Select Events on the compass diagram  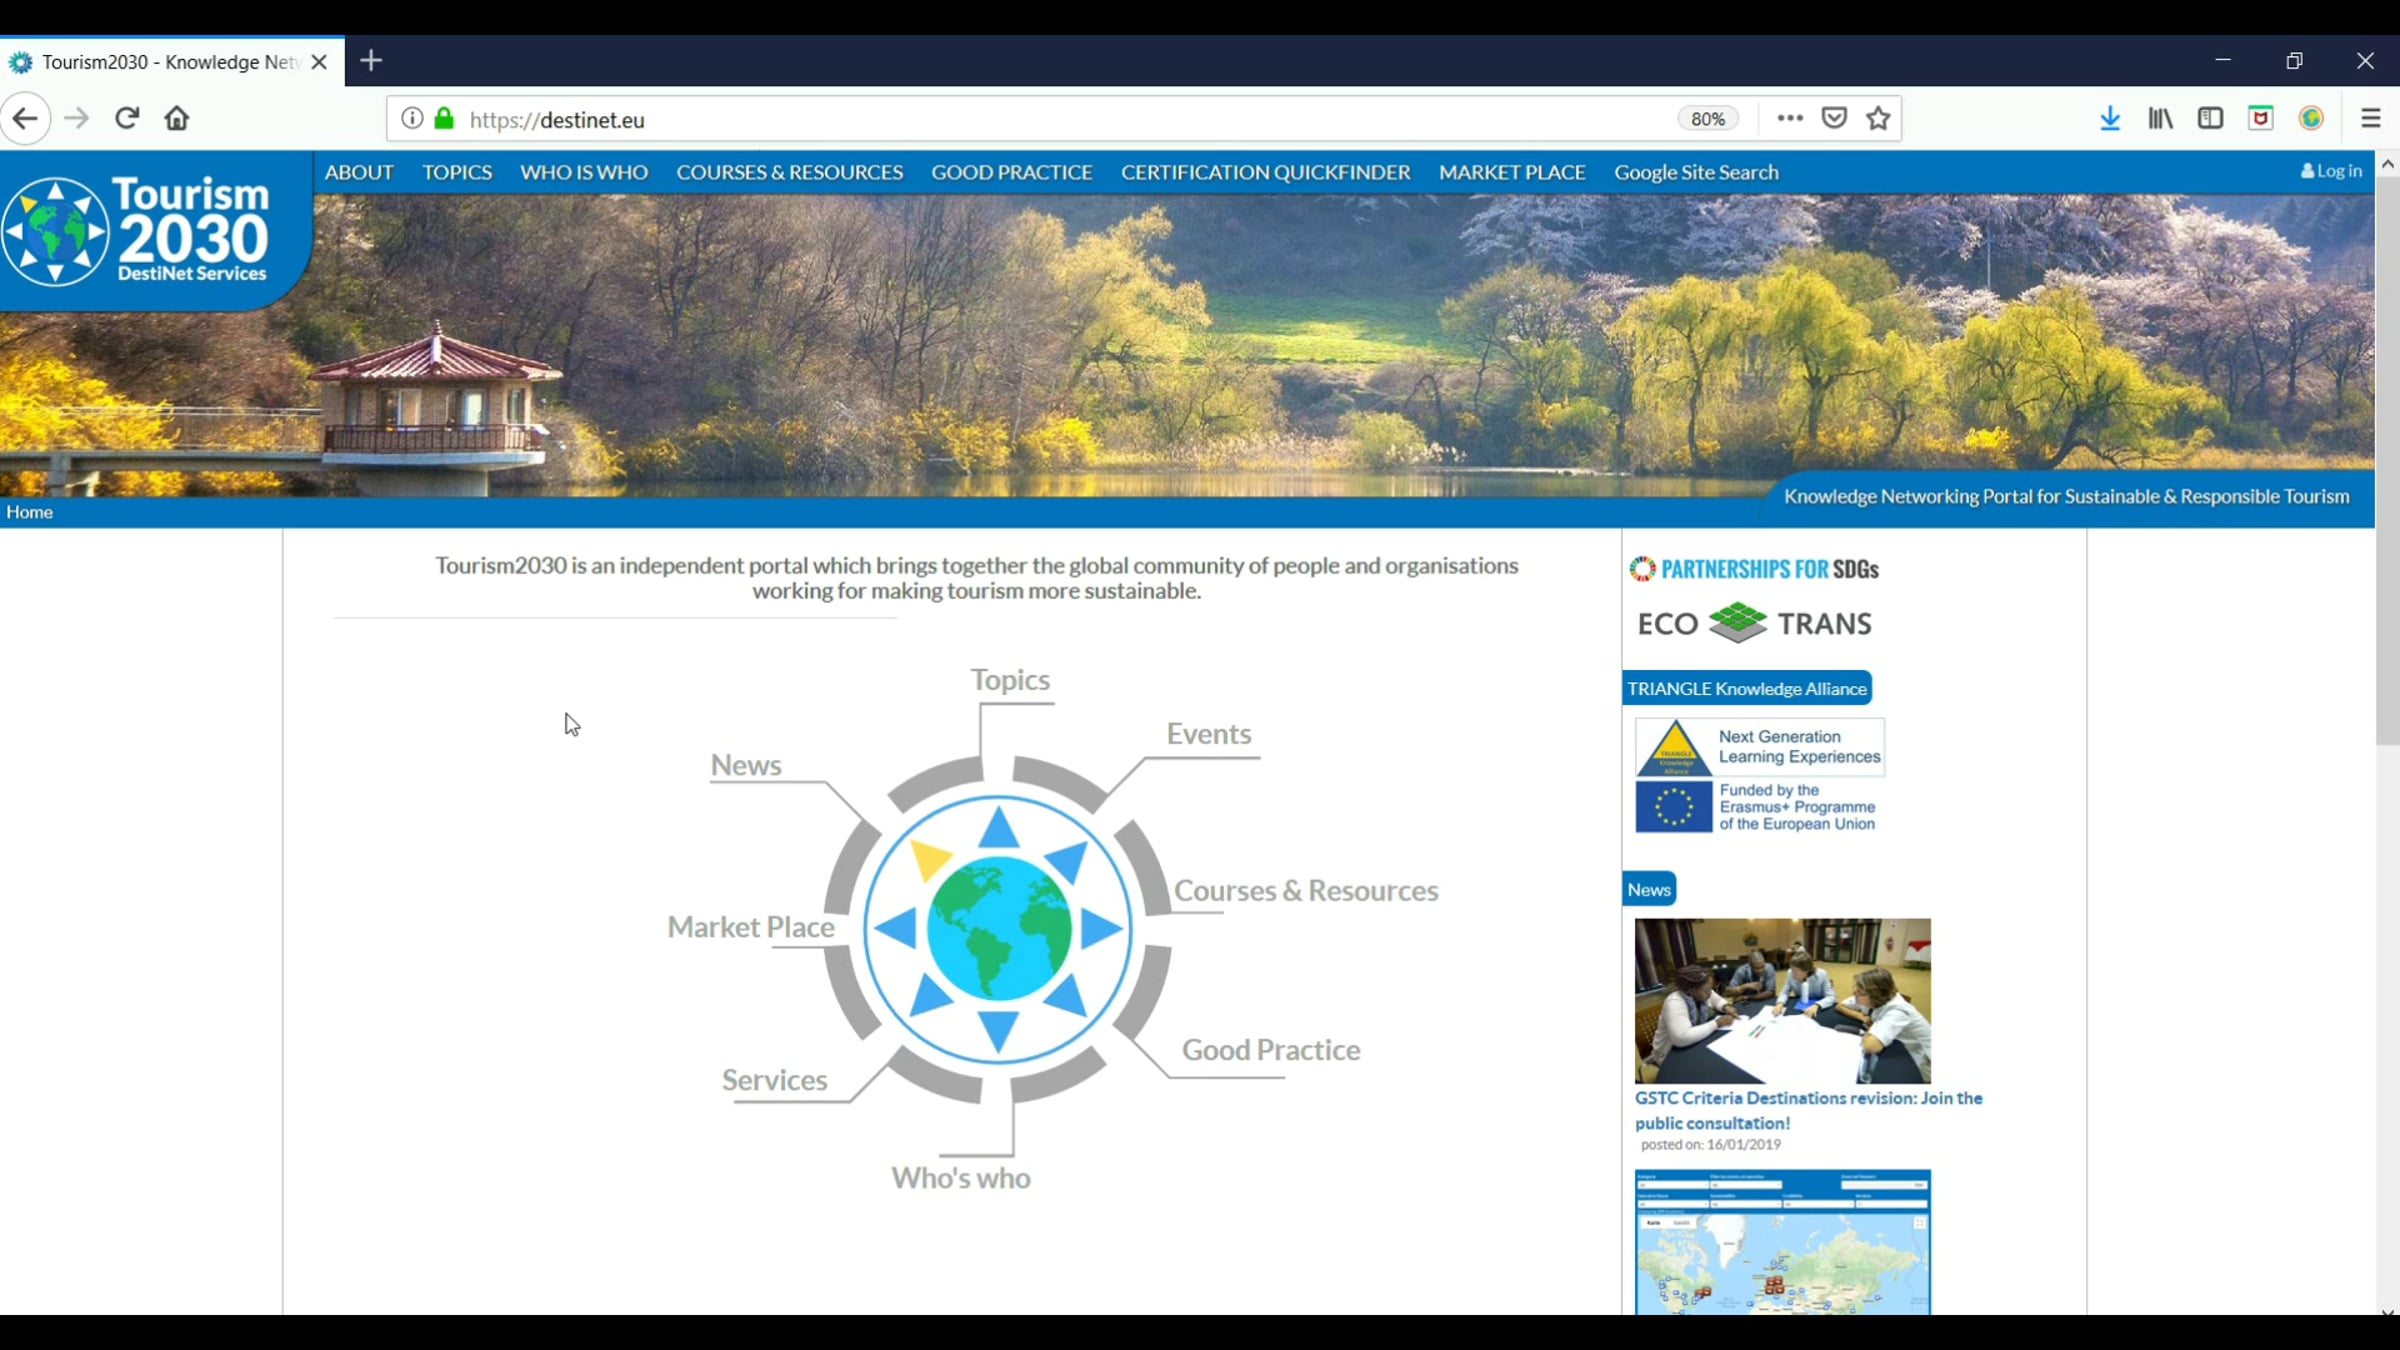[1209, 734]
